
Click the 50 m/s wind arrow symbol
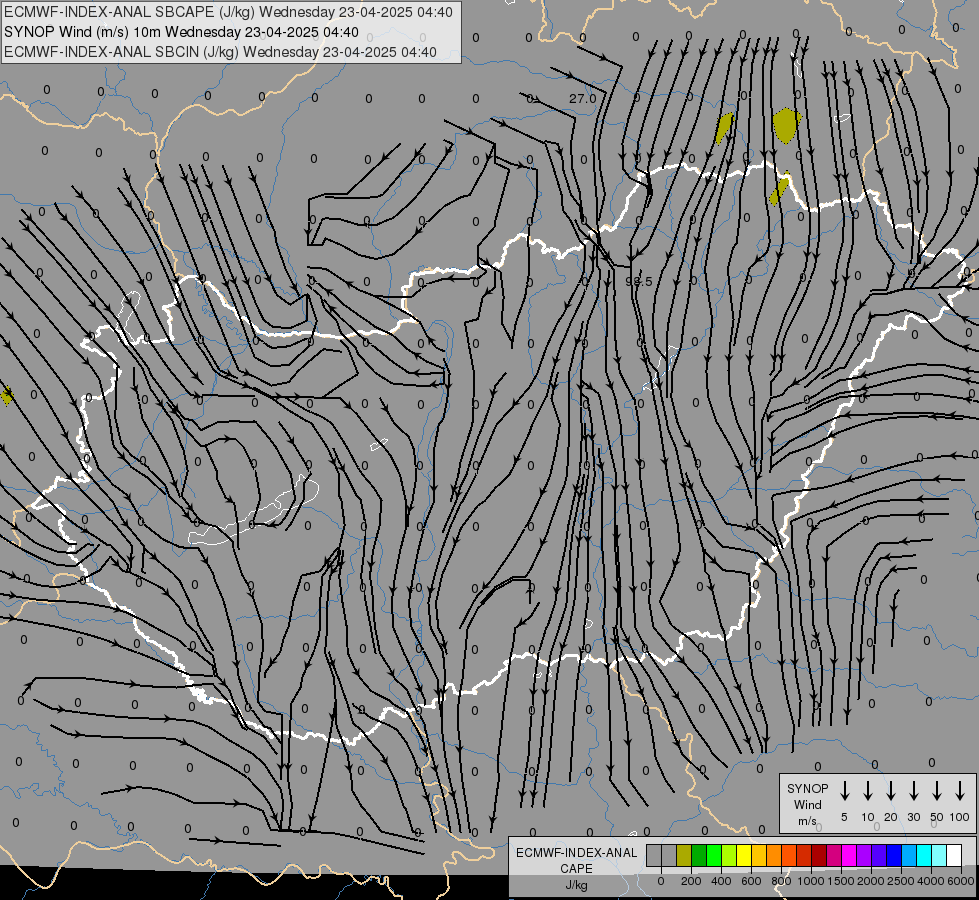click(937, 791)
